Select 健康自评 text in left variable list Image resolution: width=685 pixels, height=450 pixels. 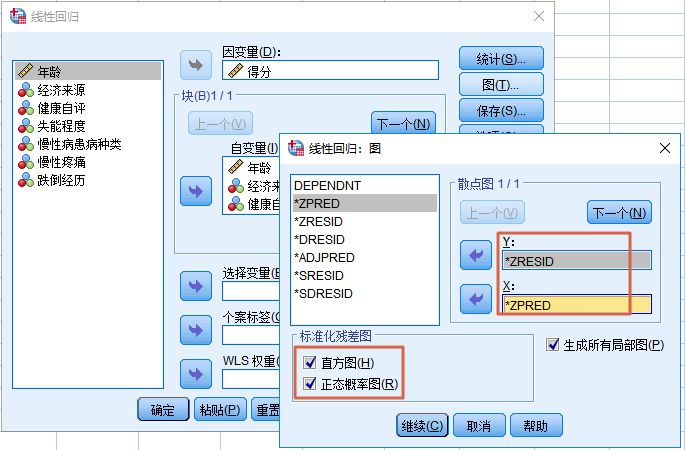coord(61,108)
